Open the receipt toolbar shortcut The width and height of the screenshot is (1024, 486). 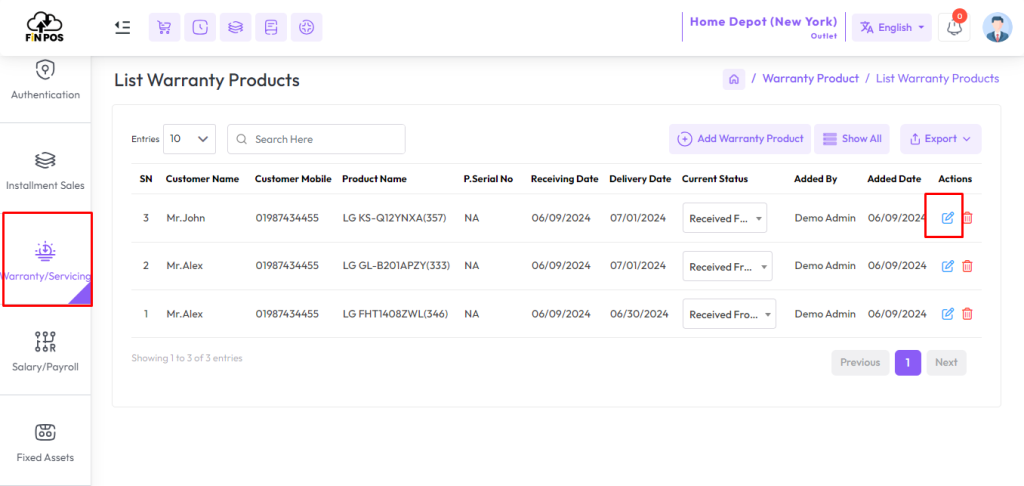tap(271, 27)
